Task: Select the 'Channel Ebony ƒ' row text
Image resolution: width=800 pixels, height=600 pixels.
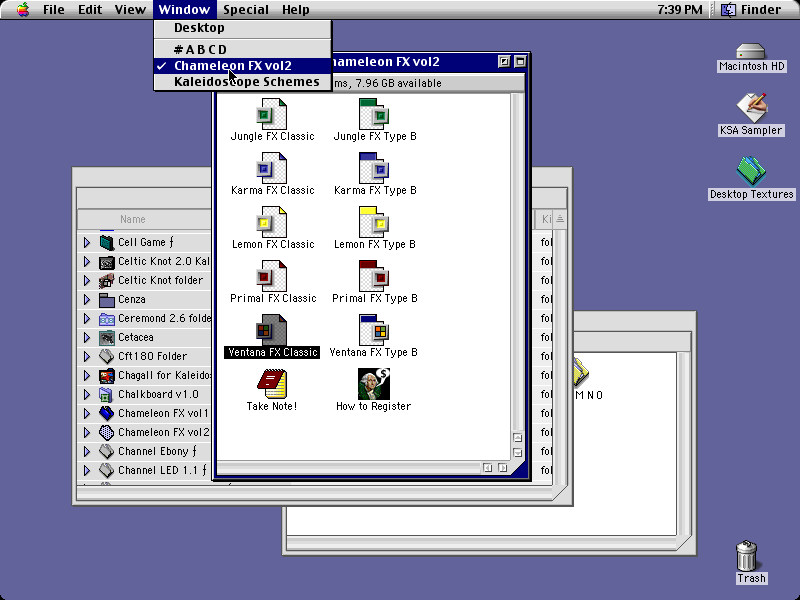Action: point(157,452)
